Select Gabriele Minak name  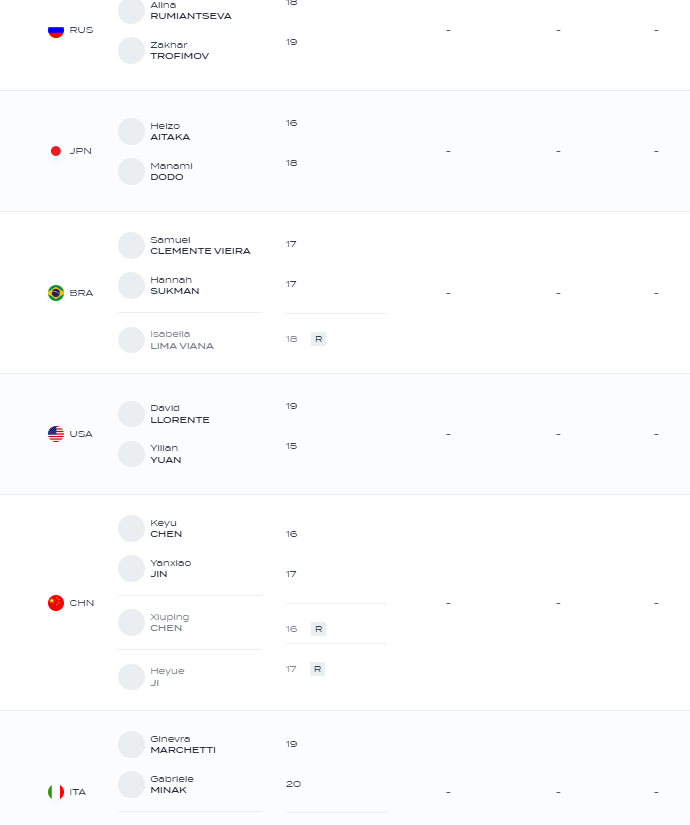[x=172, y=784]
